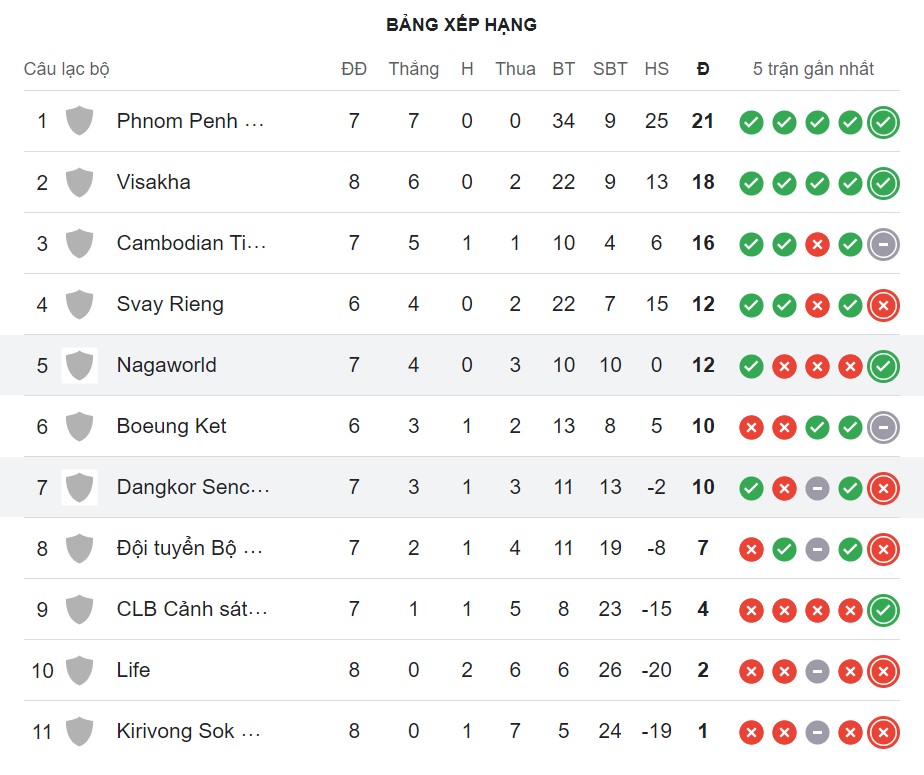Click Dangkor Senchey's gray draw form icon
The width and height of the screenshot is (924, 775).
point(817,487)
